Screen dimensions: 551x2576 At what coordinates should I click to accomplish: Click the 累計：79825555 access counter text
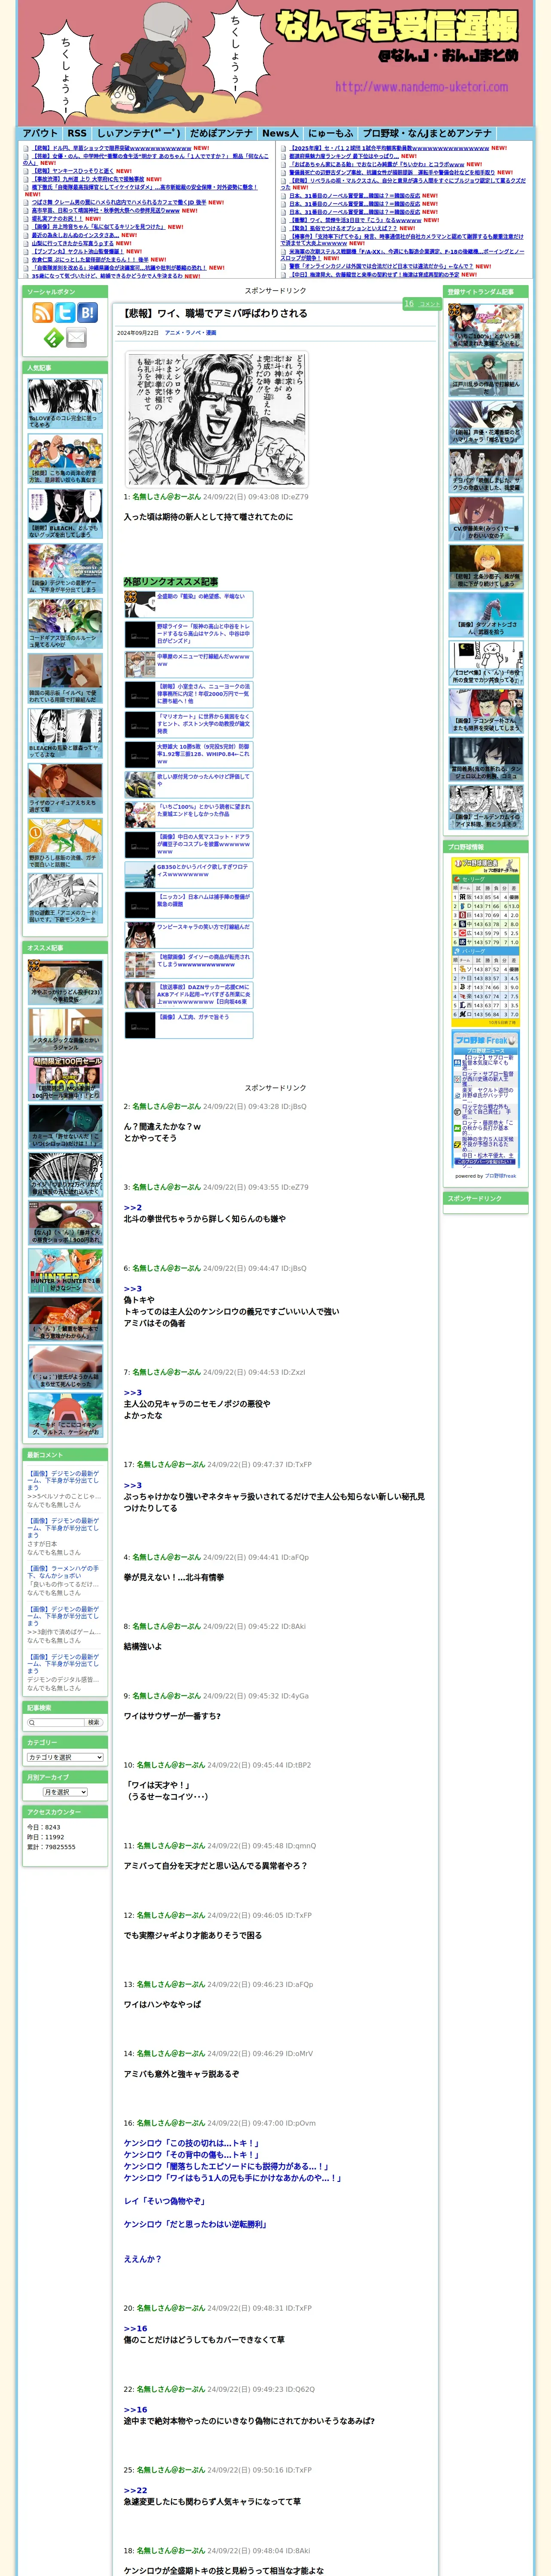click(x=51, y=1847)
